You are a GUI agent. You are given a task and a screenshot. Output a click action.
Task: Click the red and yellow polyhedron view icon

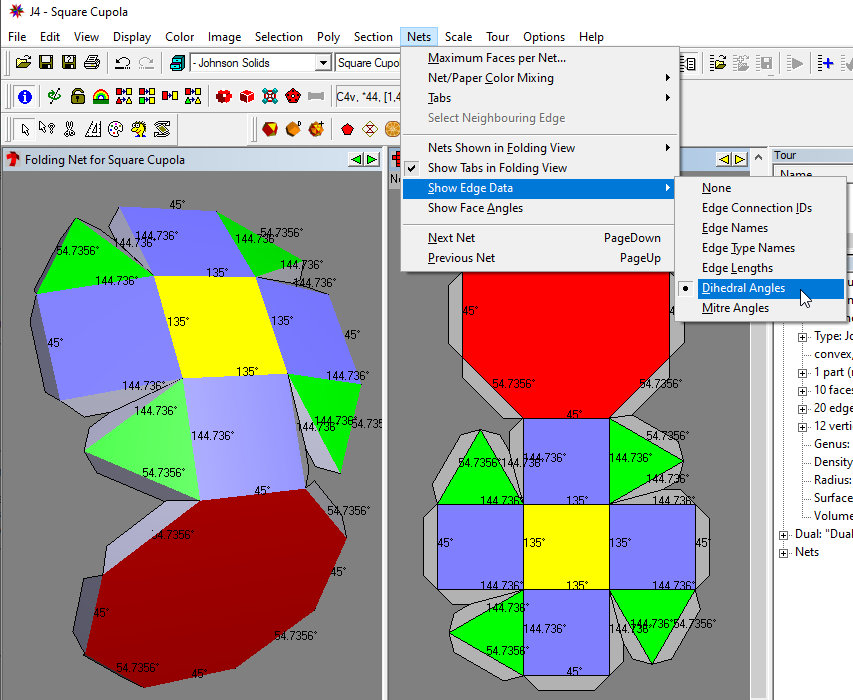click(x=270, y=129)
